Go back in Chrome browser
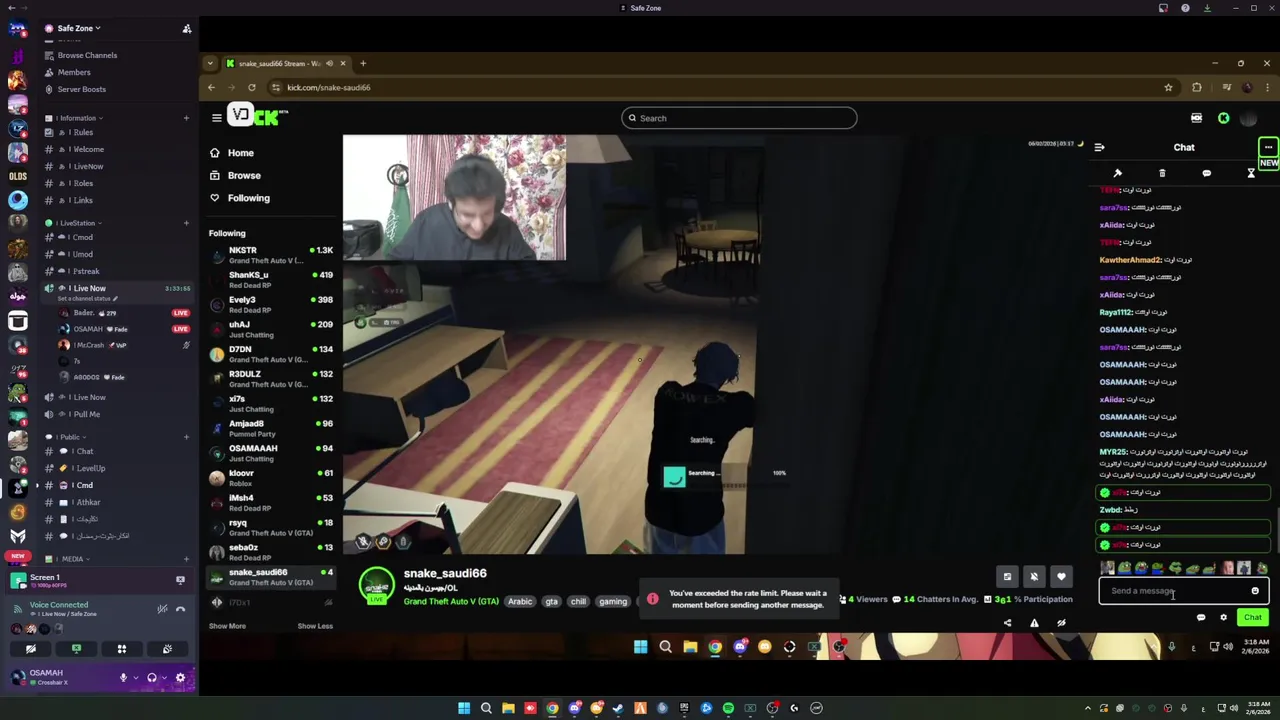Image resolution: width=1280 pixels, height=720 pixels. tap(211, 87)
